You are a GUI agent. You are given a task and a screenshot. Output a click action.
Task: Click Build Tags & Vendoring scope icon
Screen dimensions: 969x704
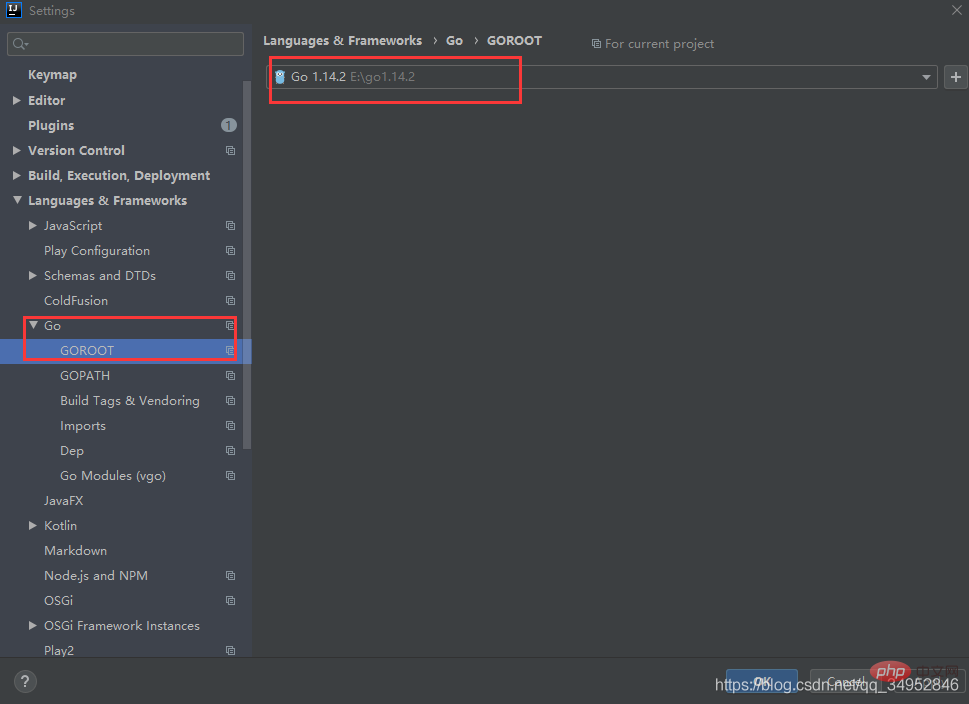(231, 401)
